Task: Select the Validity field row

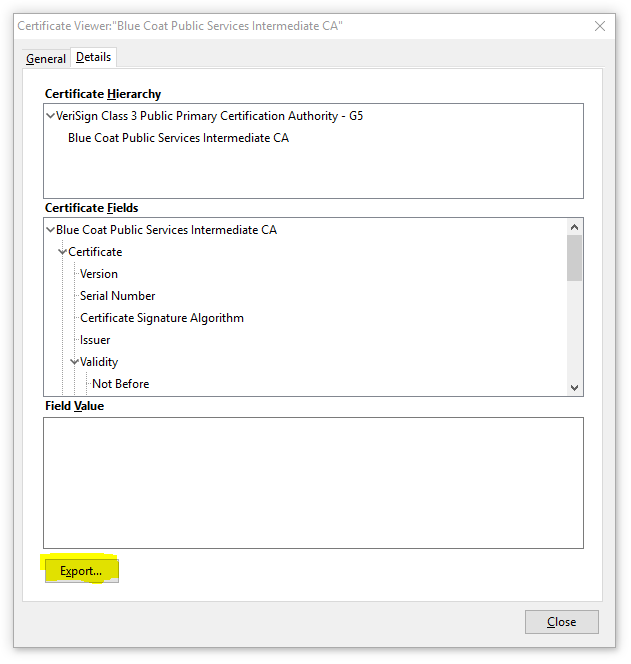Action: (100, 362)
